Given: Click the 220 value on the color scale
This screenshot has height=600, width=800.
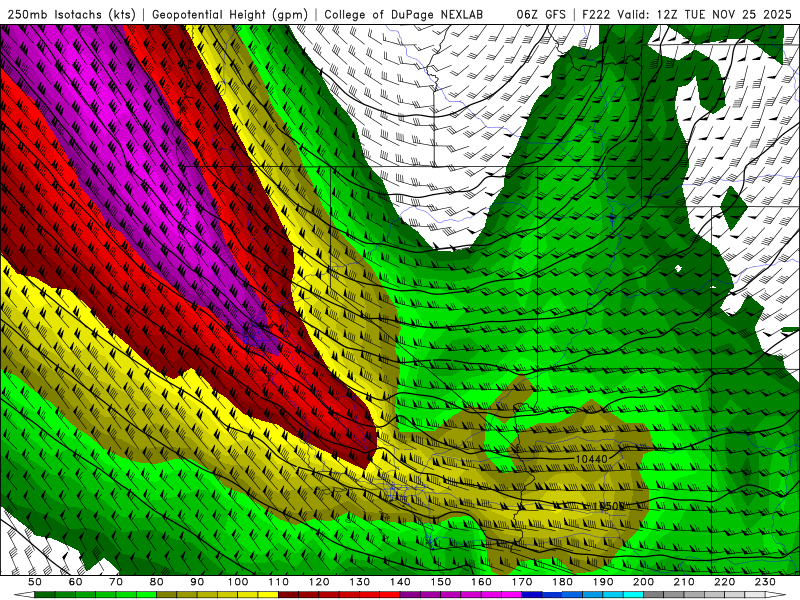Looking at the screenshot, I should click(x=724, y=582).
